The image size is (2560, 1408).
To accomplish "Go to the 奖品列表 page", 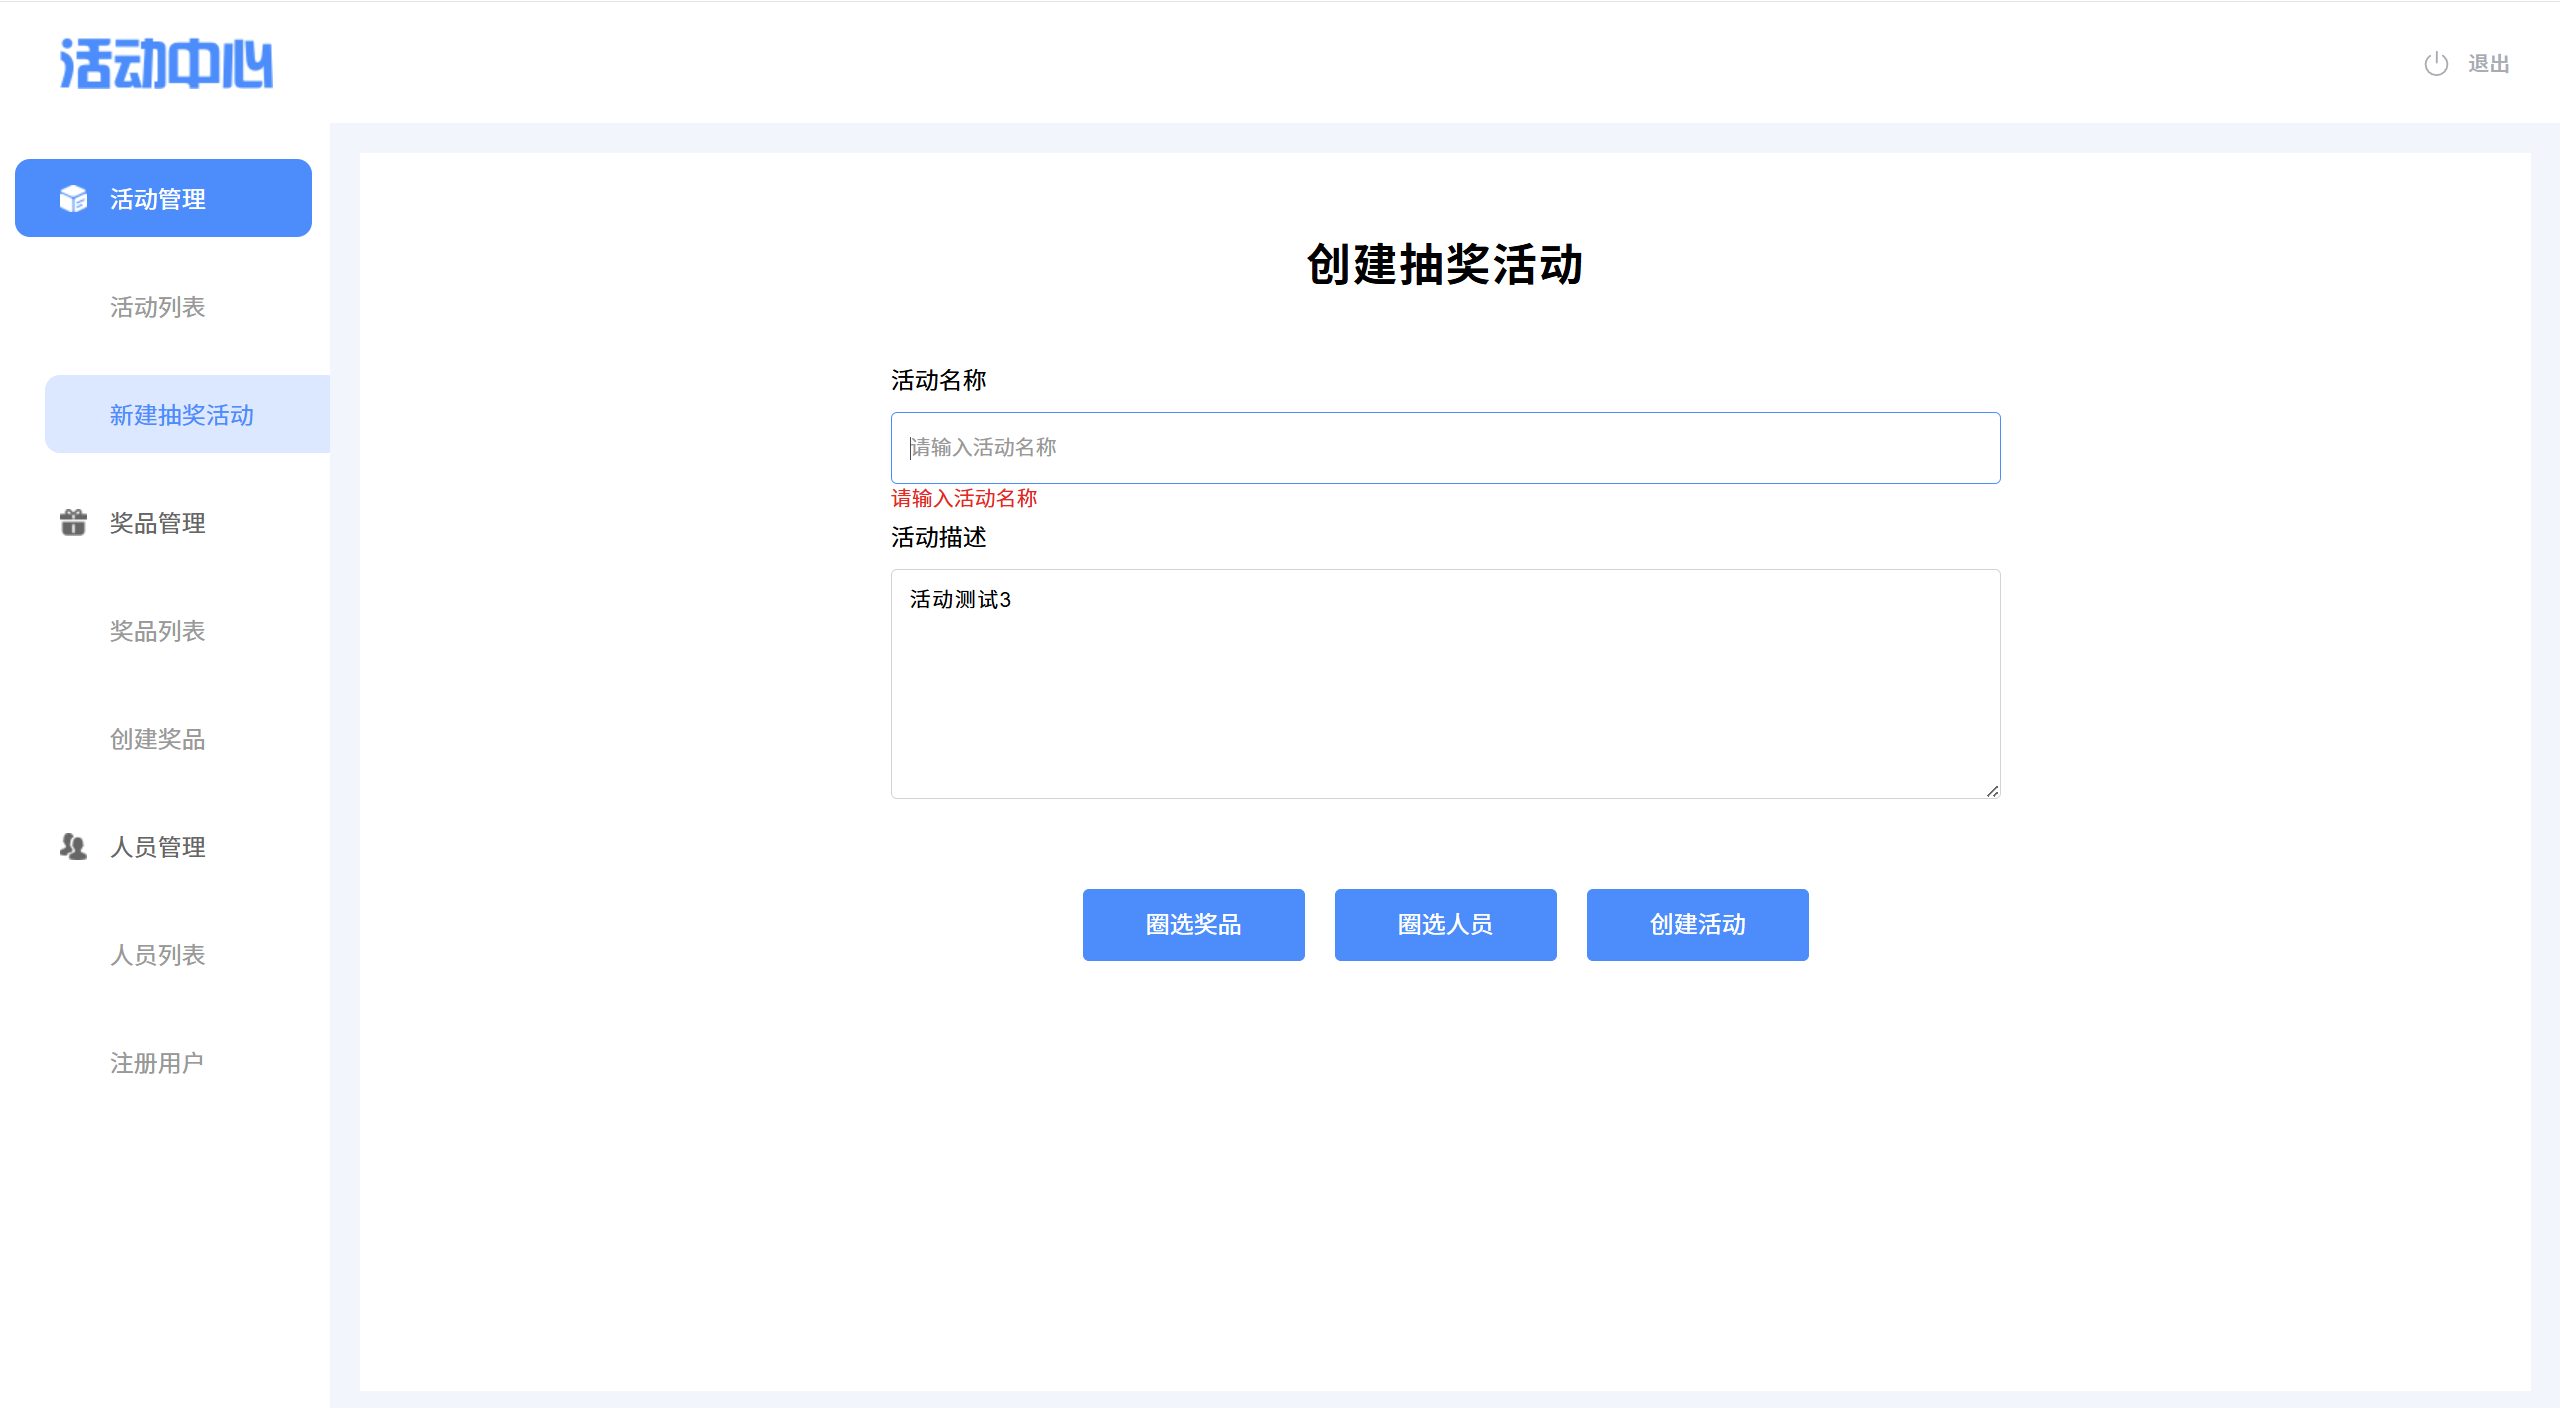I will click(x=158, y=631).
